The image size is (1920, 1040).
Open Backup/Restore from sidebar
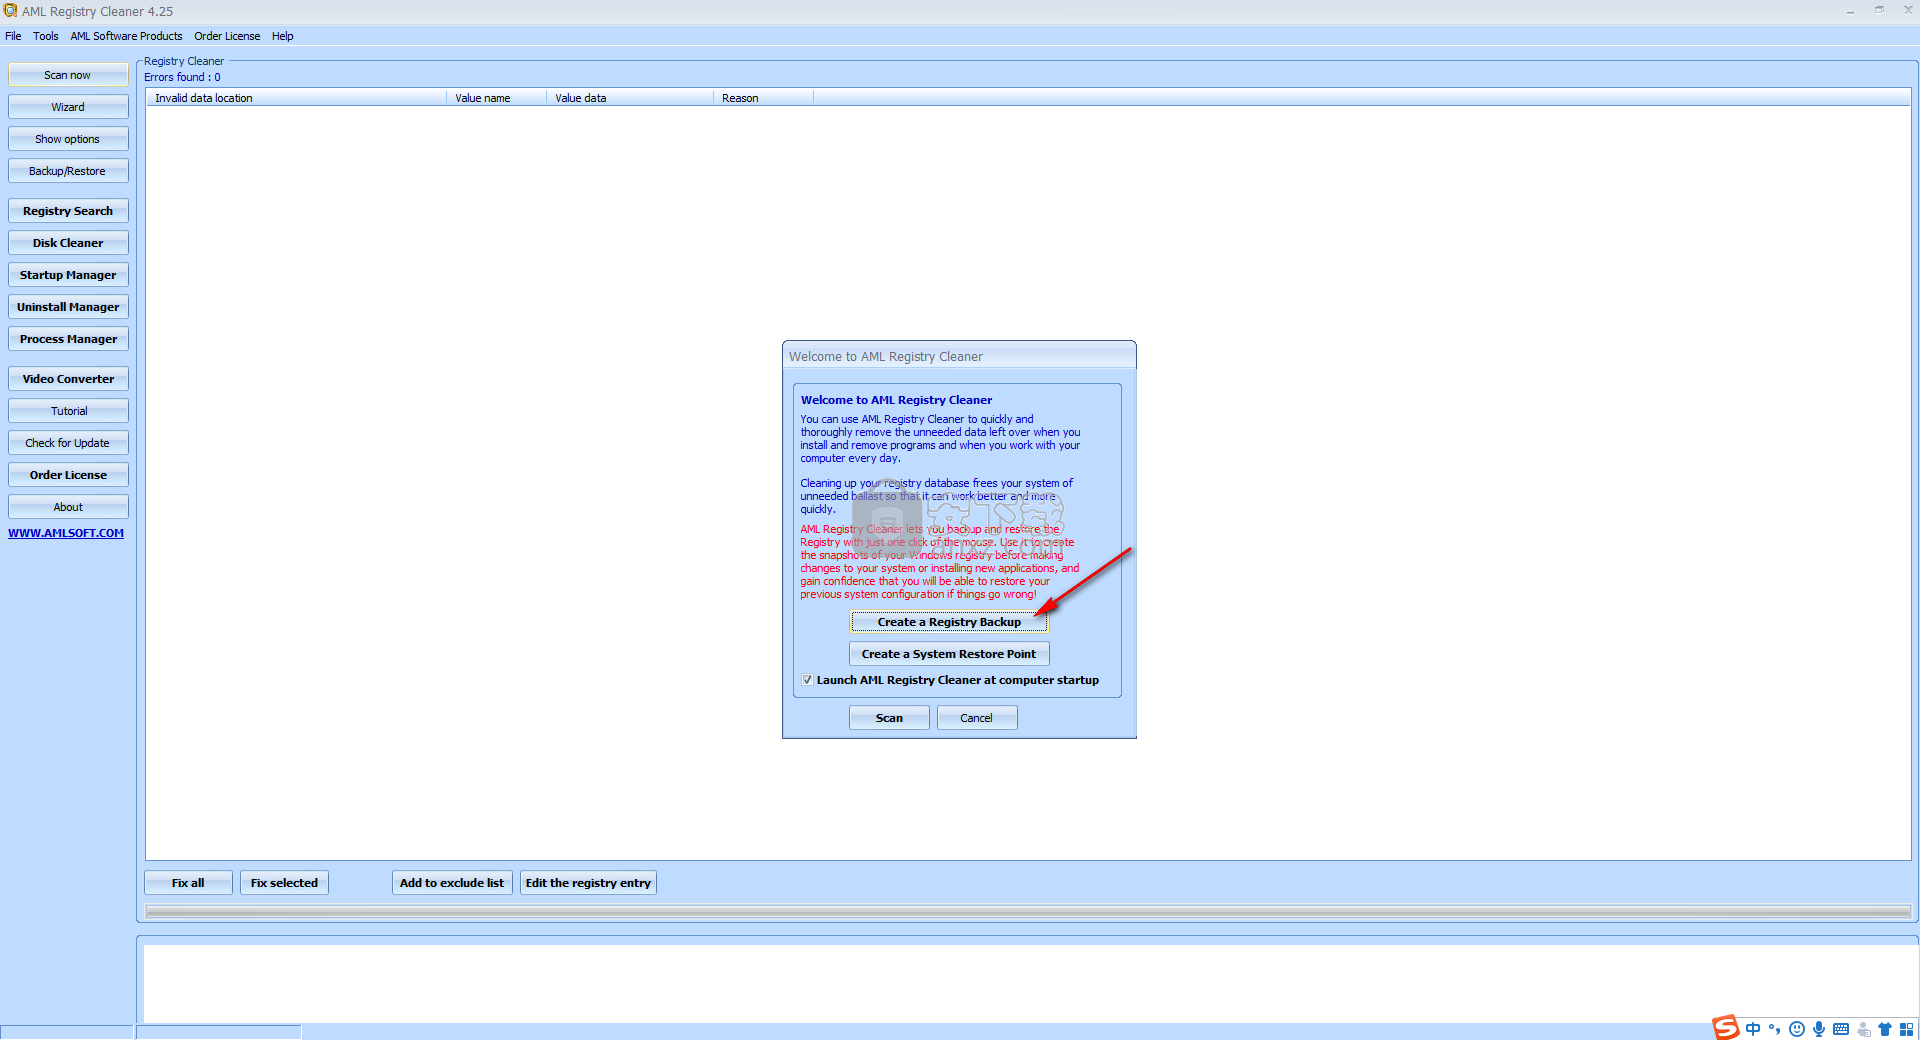(x=68, y=171)
